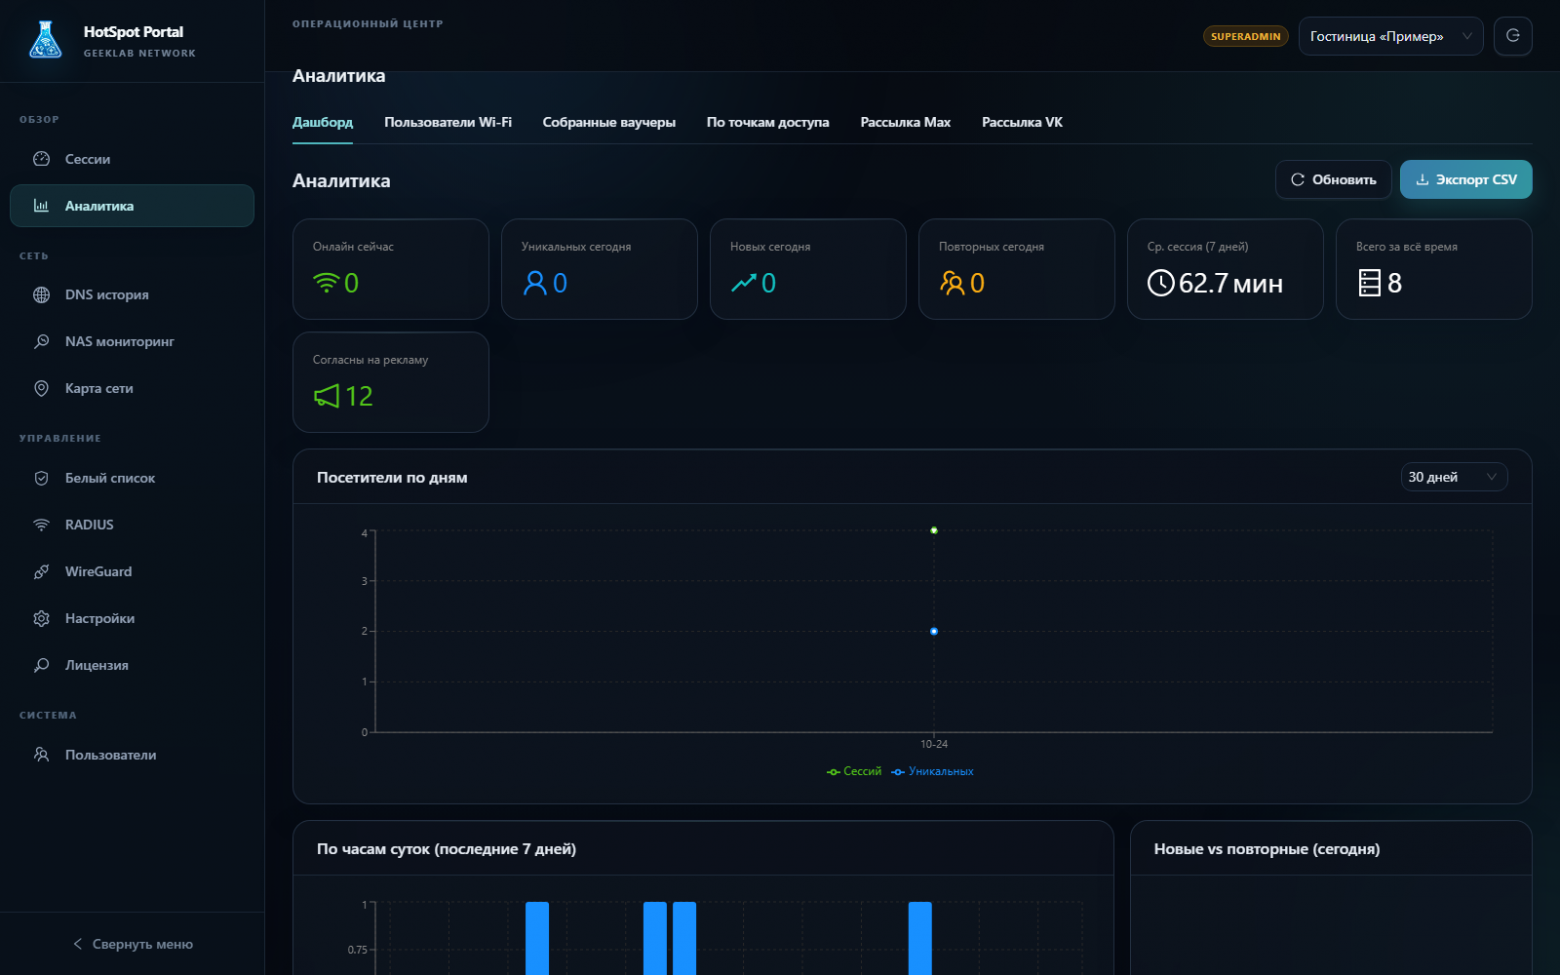Collapse the sidebar with Свернуть меню
1560x975 pixels.
pyautogui.click(x=133, y=944)
